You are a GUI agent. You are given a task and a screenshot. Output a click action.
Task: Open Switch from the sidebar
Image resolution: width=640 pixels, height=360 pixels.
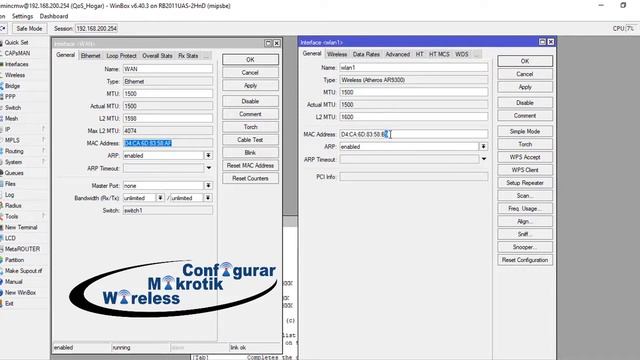[13, 108]
